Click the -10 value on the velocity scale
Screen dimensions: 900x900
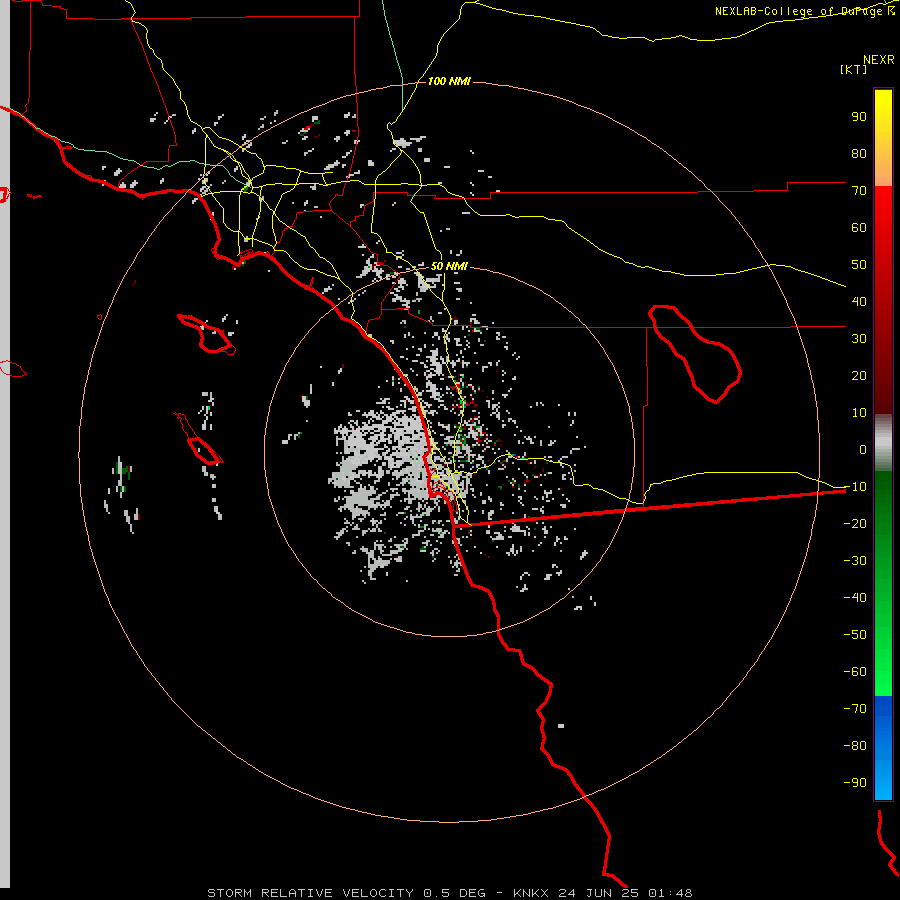855,487
